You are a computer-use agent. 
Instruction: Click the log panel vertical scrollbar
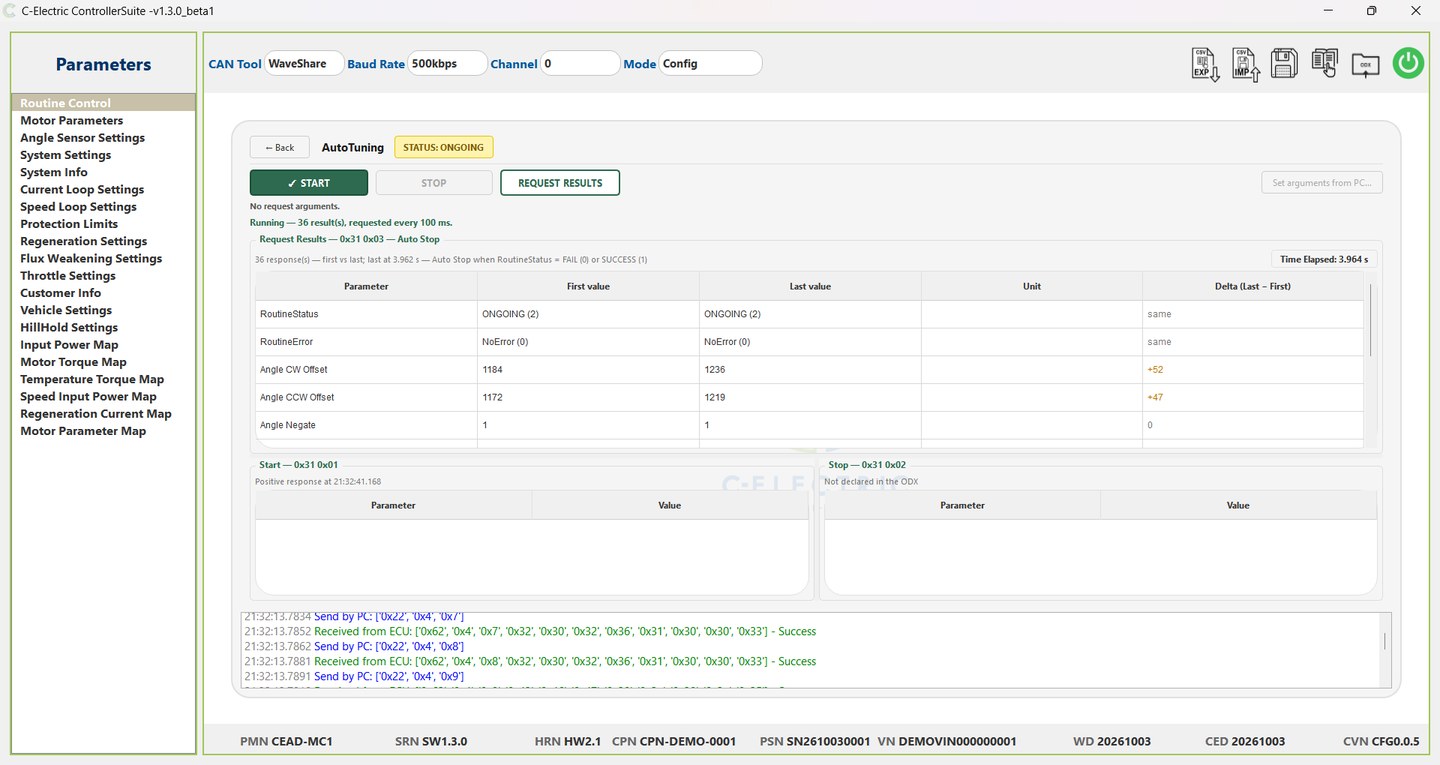pyautogui.click(x=1385, y=641)
